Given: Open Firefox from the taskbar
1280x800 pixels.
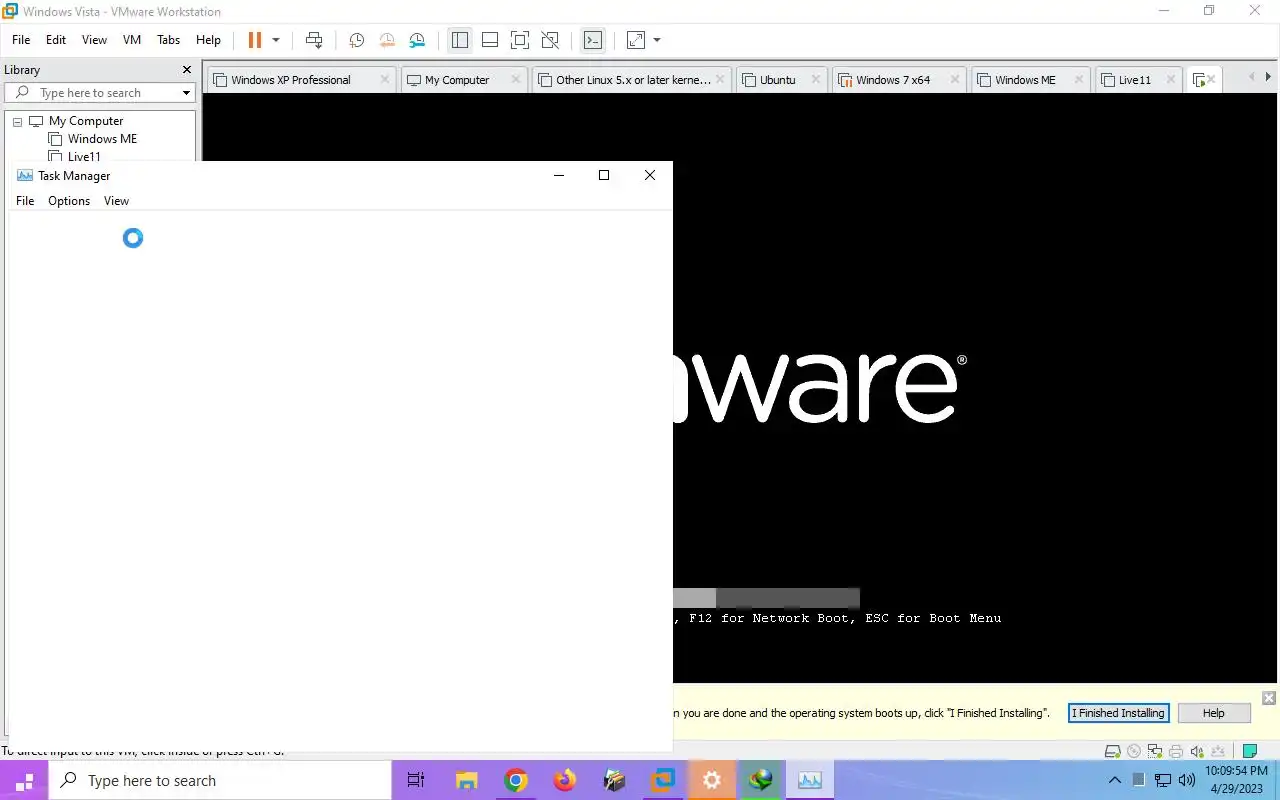Looking at the screenshot, I should pyautogui.click(x=564, y=780).
